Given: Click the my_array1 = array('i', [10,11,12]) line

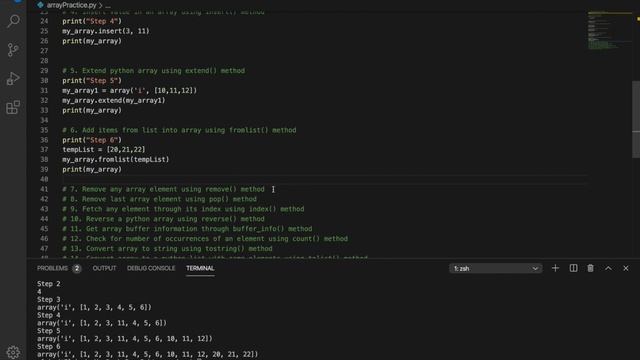Looking at the screenshot, I should click(x=129, y=91).
